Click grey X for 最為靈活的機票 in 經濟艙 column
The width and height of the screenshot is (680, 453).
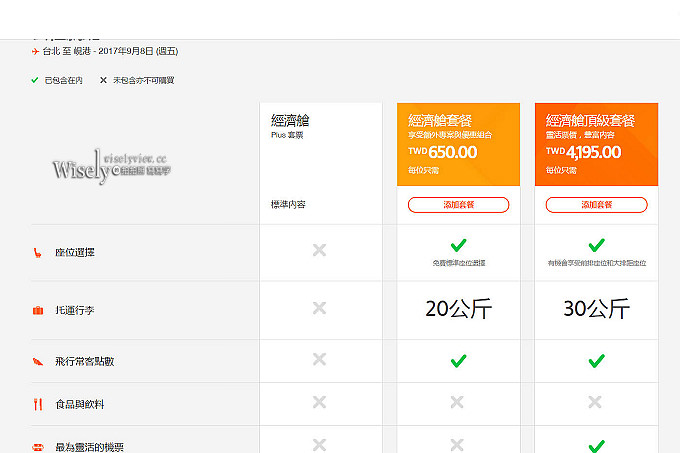pyautogui.click(x=319, y=445)
